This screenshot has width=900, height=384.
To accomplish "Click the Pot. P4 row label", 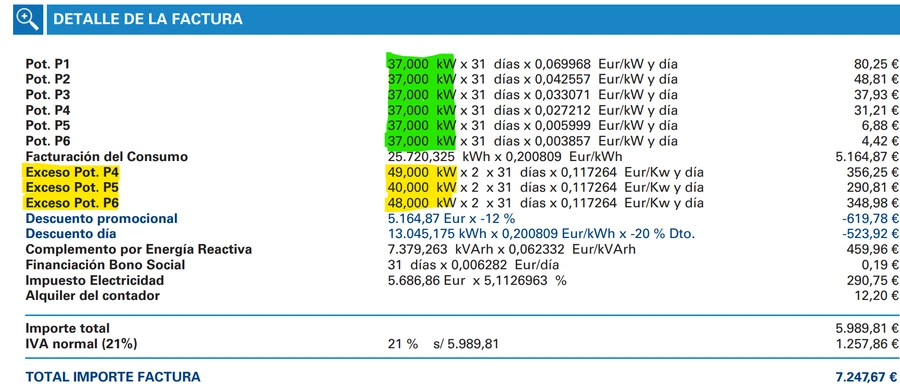I will [48, 110].
